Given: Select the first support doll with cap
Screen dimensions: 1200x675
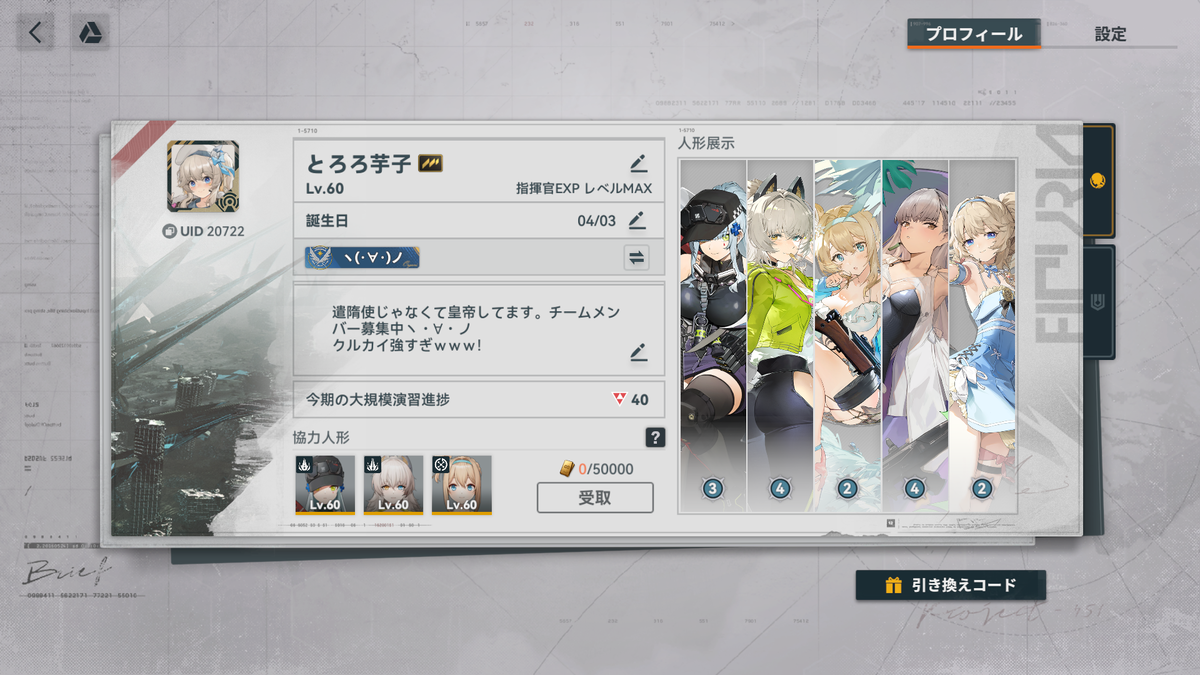Looking at the screenshot, I should point(325,485).
